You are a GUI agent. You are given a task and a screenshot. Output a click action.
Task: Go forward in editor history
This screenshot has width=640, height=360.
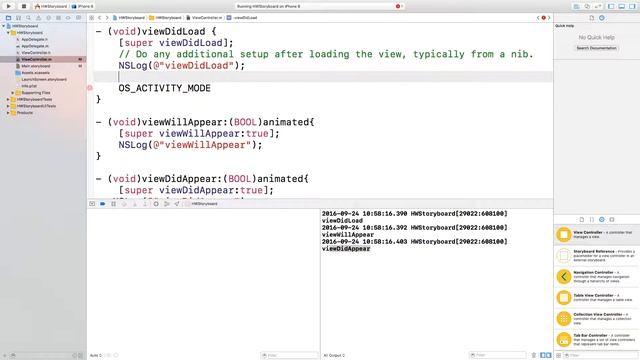(107, 18)
